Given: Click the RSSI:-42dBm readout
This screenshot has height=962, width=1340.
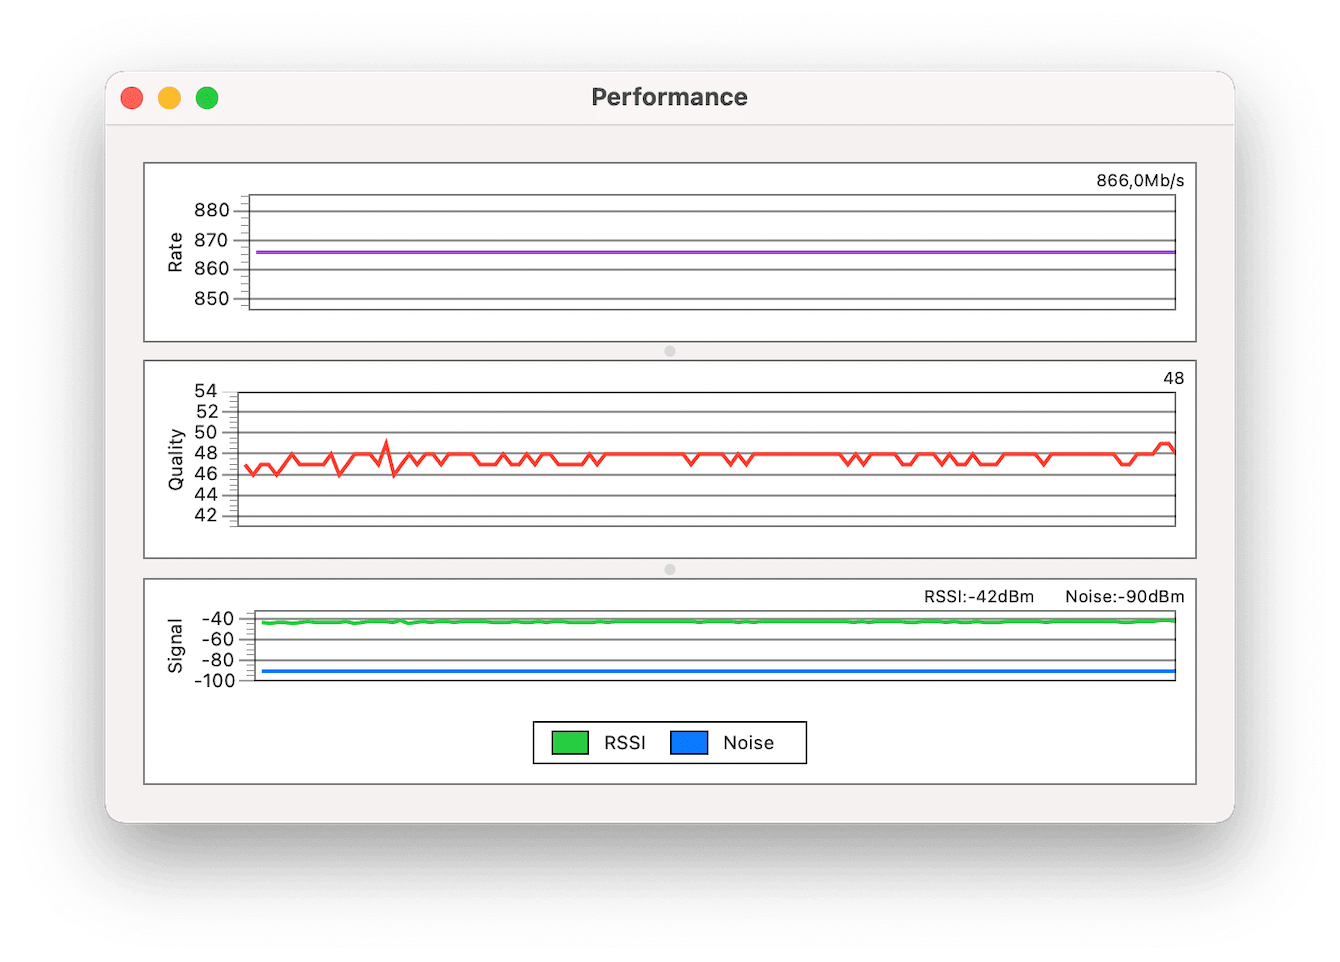Looking at the screenshot, I should click(x=979, y=597).
